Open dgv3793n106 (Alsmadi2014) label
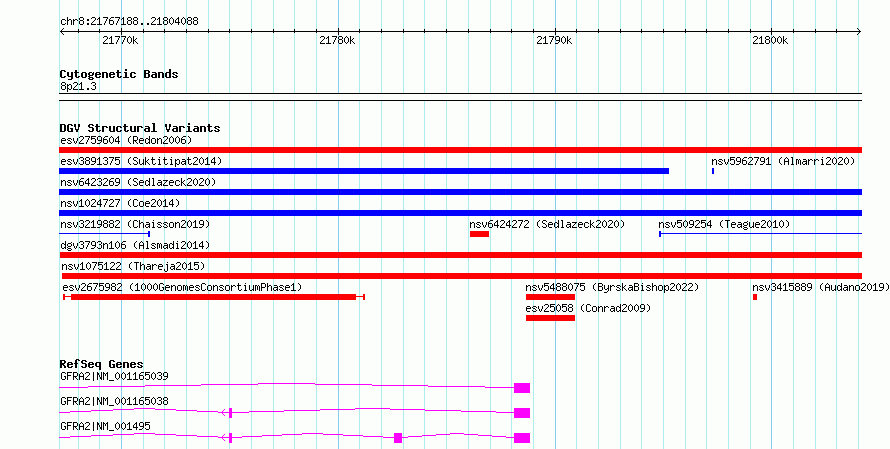The height and width of the screenshot is (449, 890). click(x=135, y=245)
